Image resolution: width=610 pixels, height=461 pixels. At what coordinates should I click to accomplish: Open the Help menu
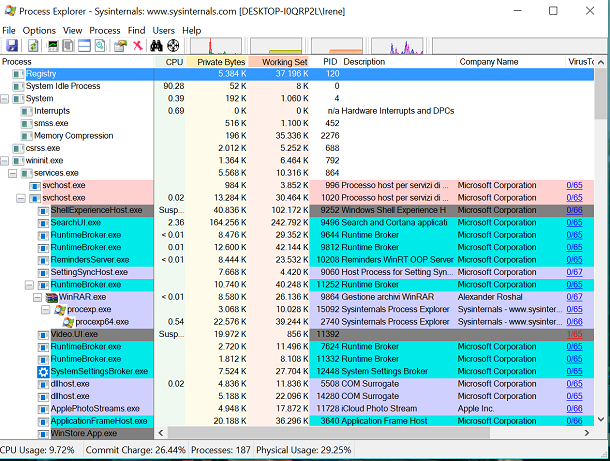click(191, 30)
